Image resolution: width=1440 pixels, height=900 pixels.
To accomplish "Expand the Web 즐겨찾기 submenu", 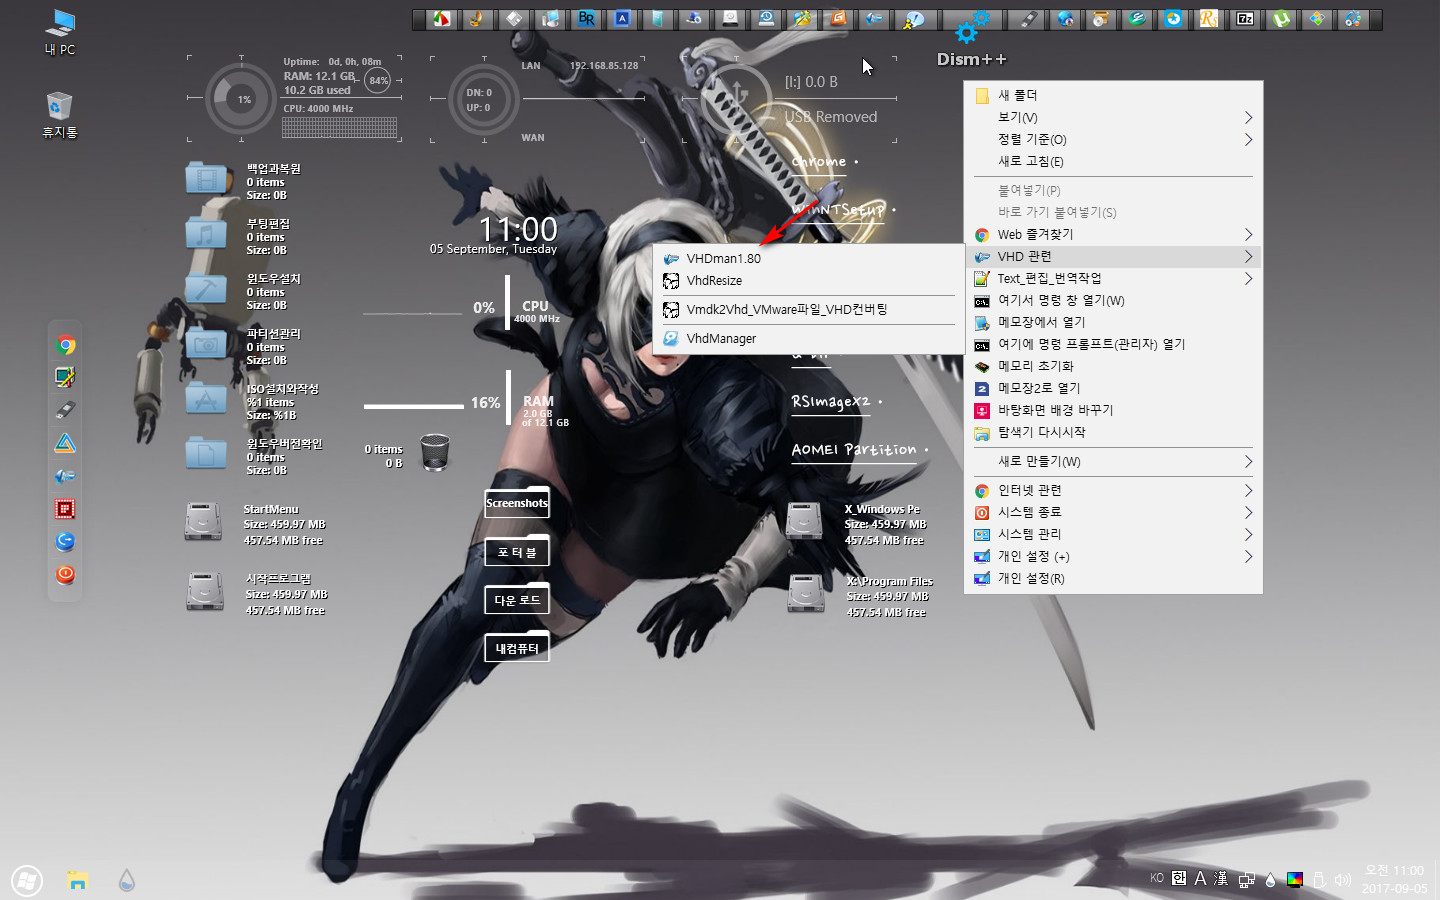I will coord(1113,234).
